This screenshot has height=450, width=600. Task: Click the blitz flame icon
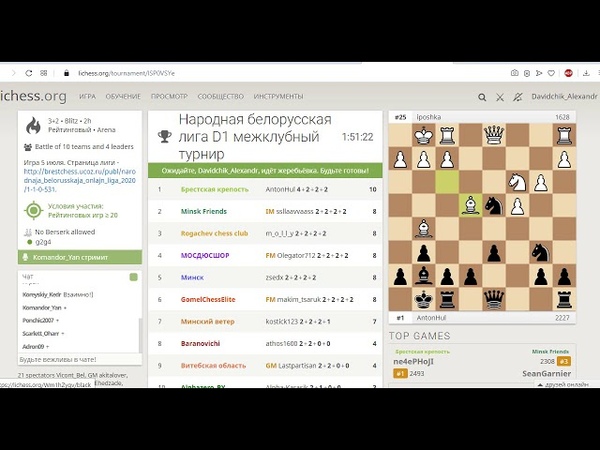click(x=33, y=126)
